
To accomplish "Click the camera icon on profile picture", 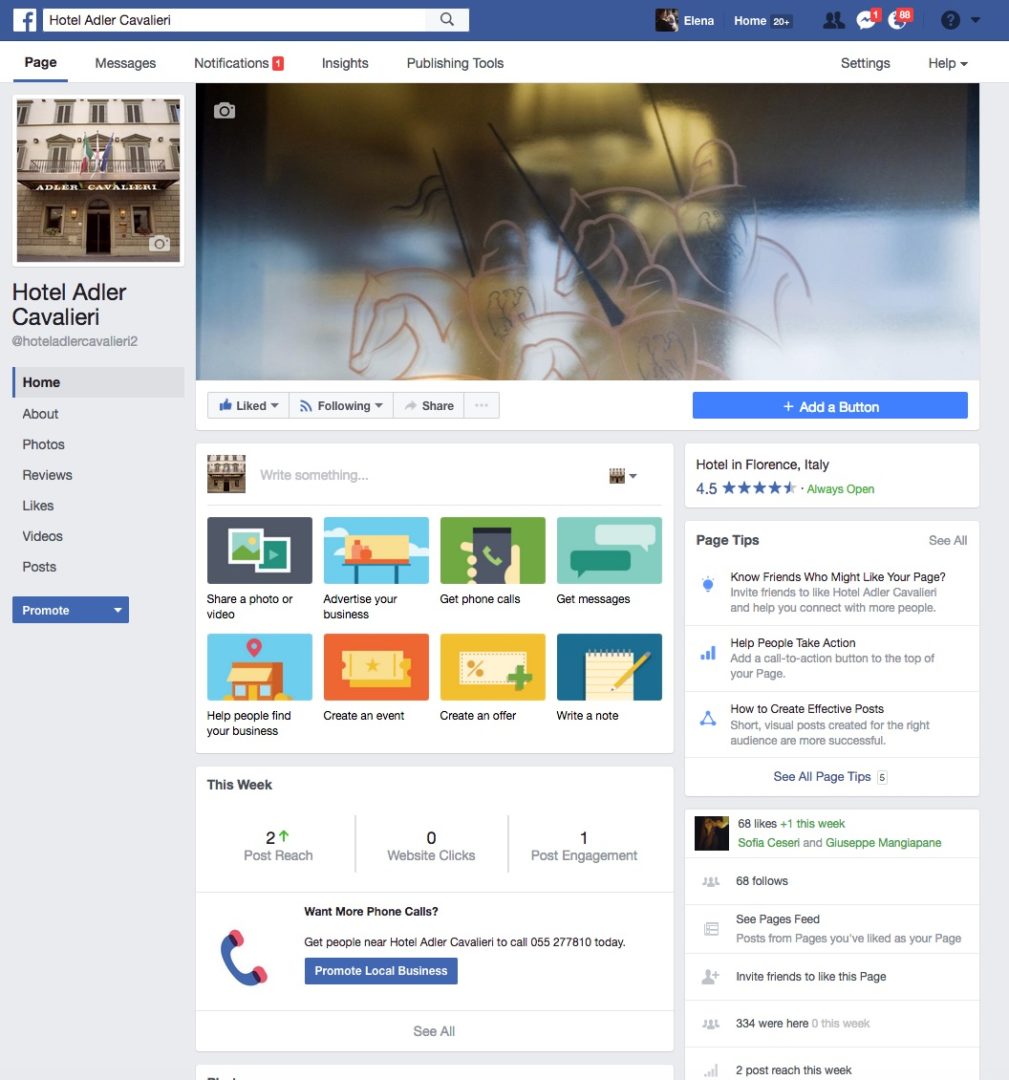I will 159,243.
